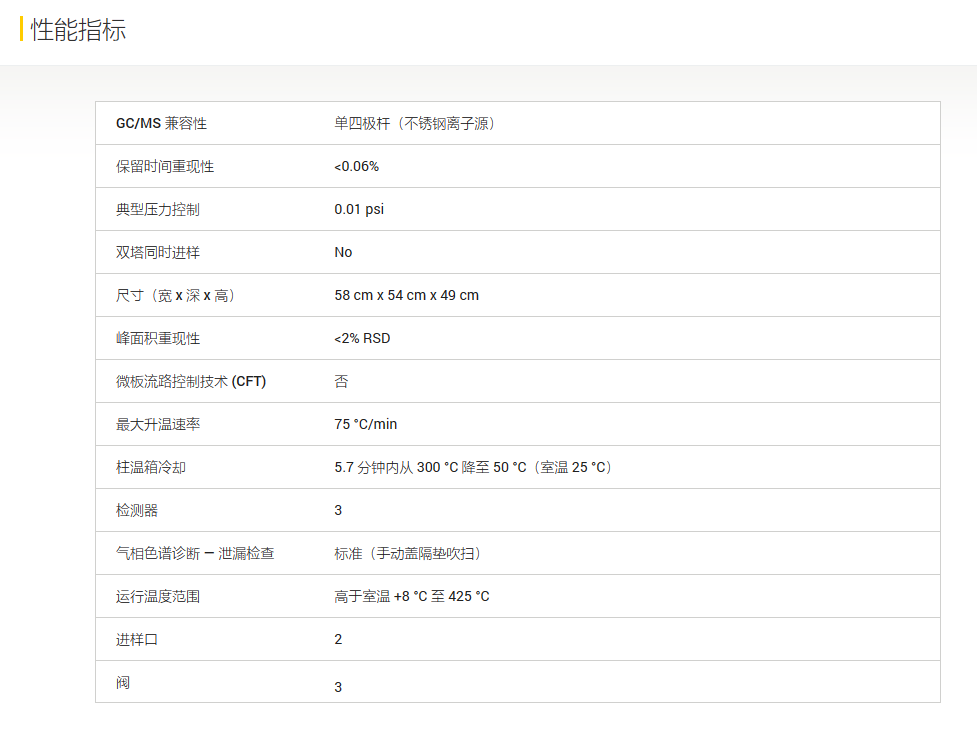Click the 标准（手动盖隔垫吹扫）value

pos(415,554)
